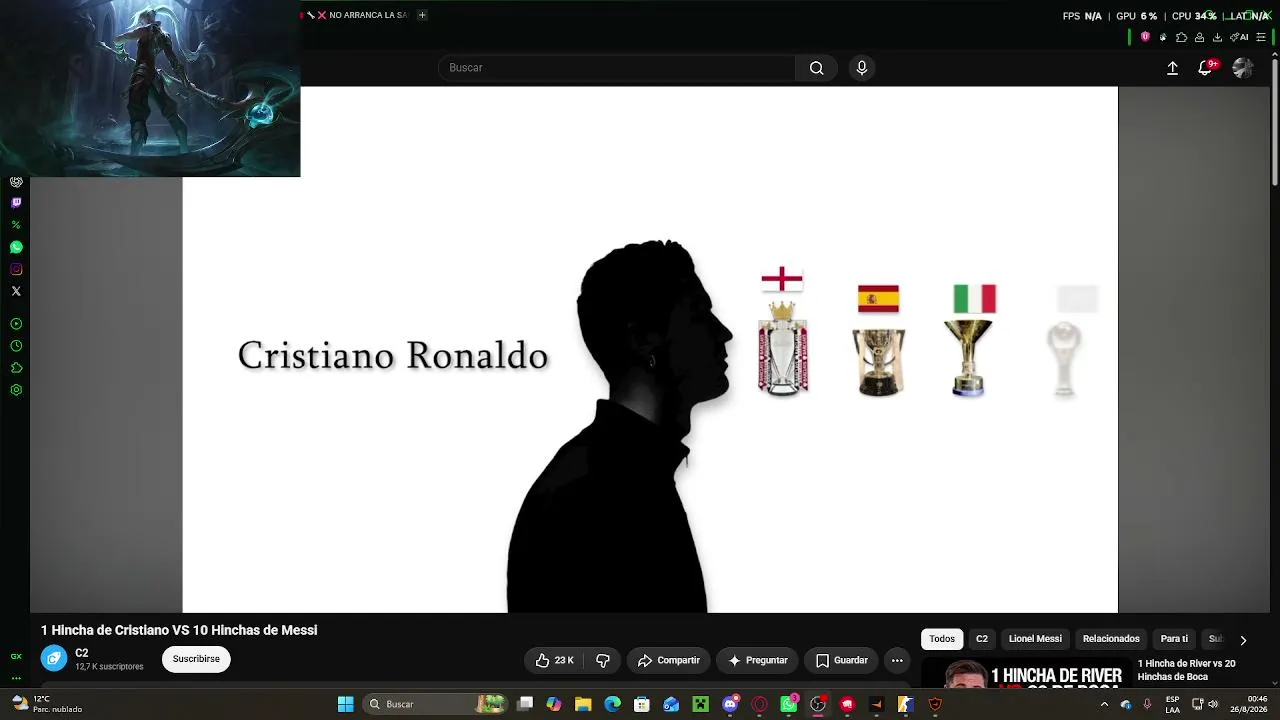Viewport: 1280px width, 720px height.
Task: Open YouTube notifications bell
Action: tap(1206, 68)
